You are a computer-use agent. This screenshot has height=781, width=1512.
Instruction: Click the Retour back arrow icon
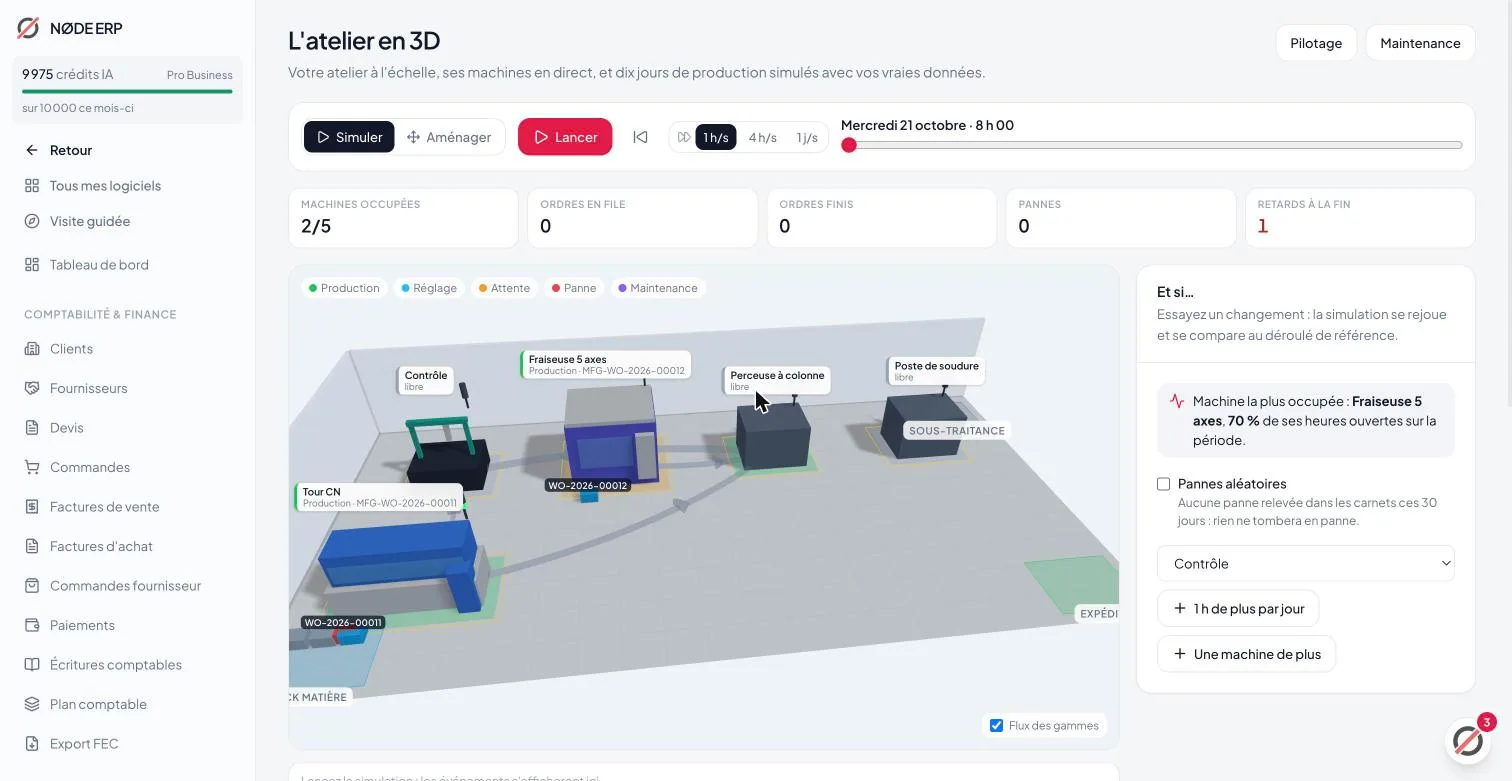tap(32, 150)
